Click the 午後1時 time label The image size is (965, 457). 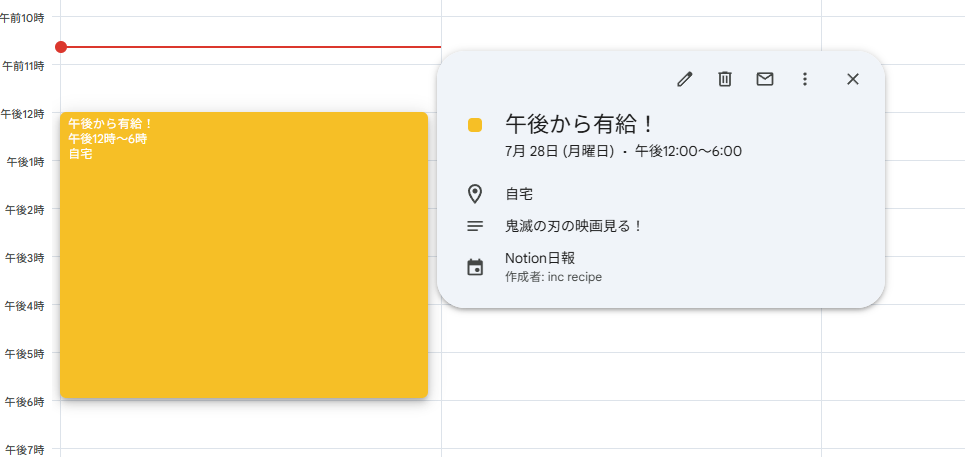[25, 162]
